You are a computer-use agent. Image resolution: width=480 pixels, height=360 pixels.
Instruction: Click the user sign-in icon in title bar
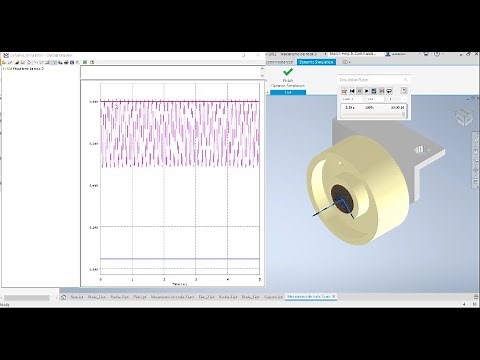[388, 54]
